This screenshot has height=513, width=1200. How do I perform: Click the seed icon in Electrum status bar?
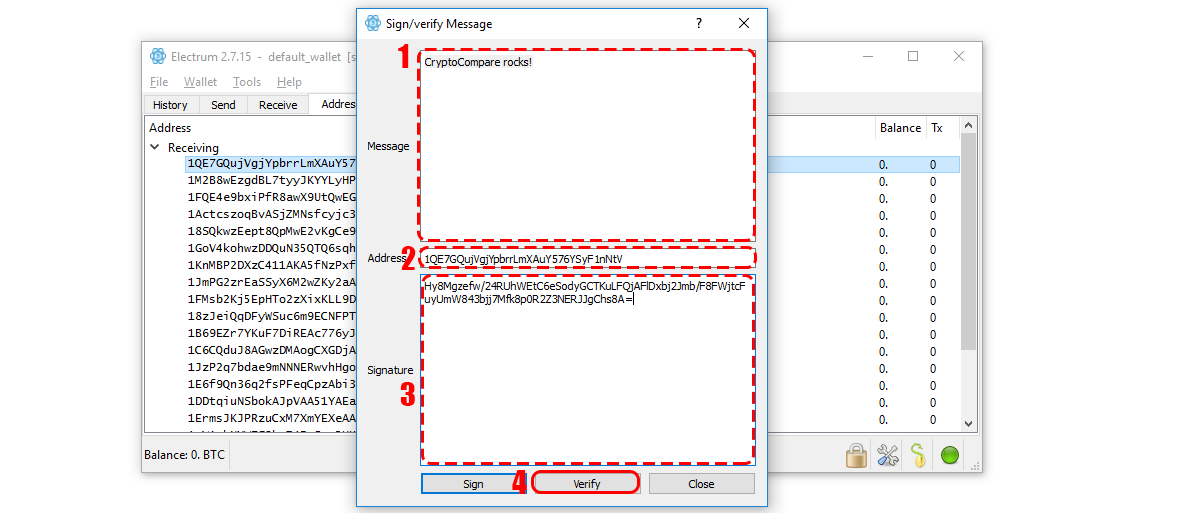click(919, 456)
